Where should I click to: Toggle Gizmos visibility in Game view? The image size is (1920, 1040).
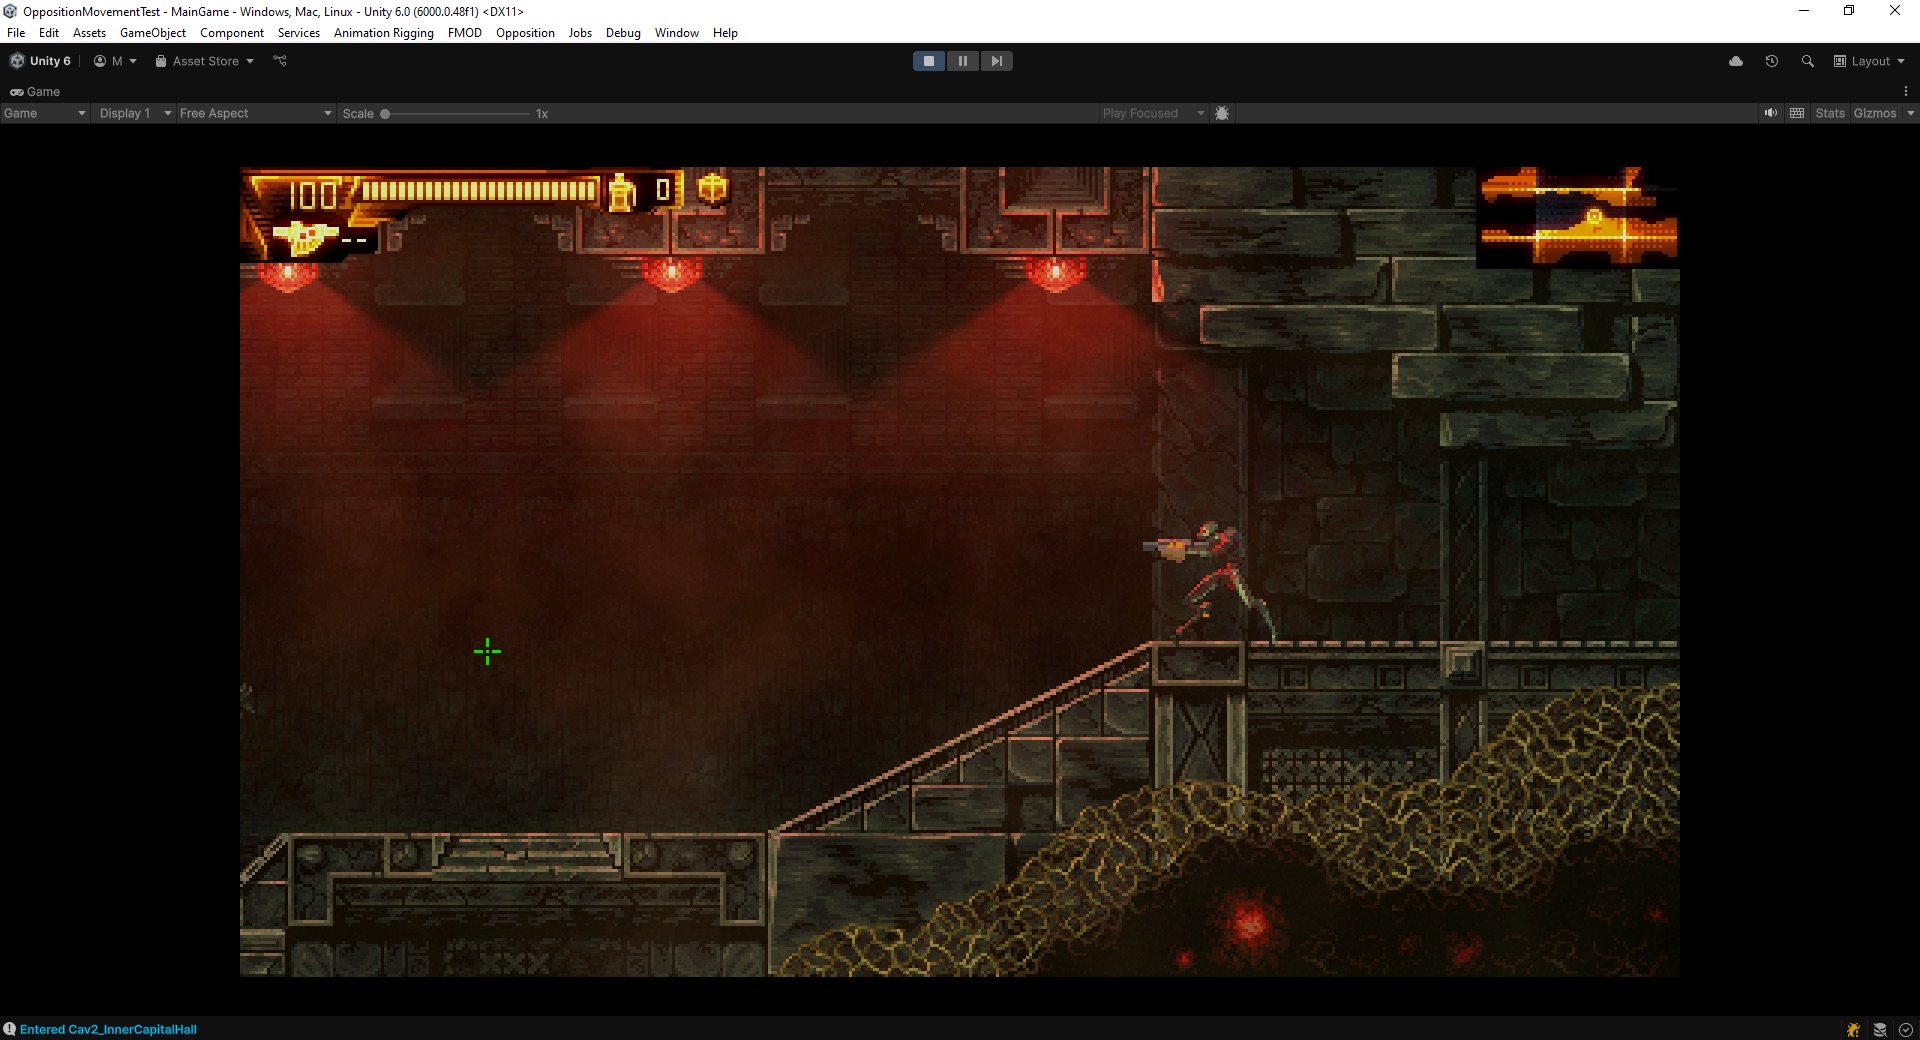tap(1875, 113)
